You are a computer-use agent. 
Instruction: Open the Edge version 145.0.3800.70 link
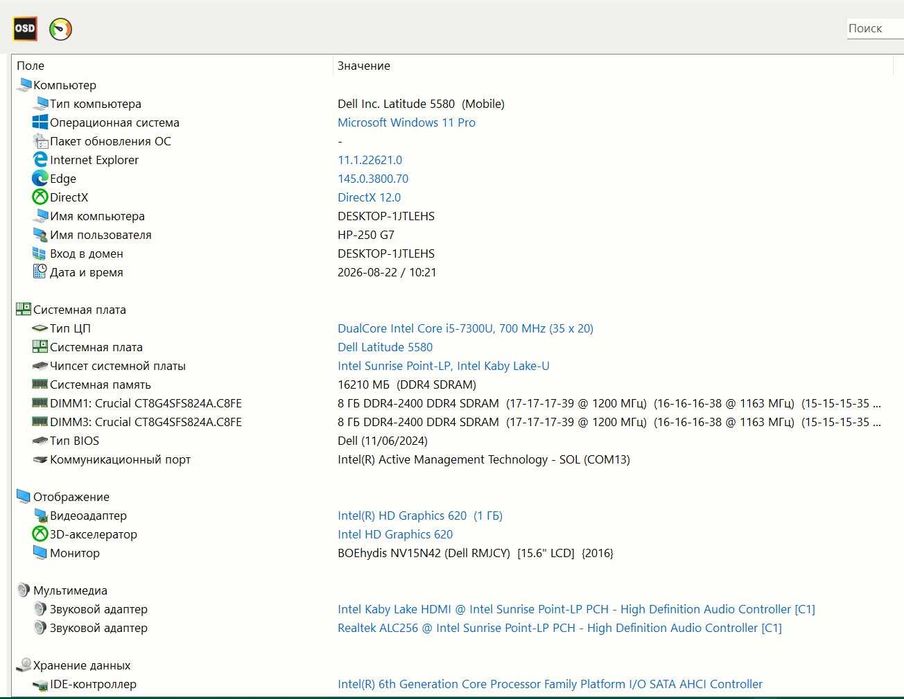pos(373,179)
